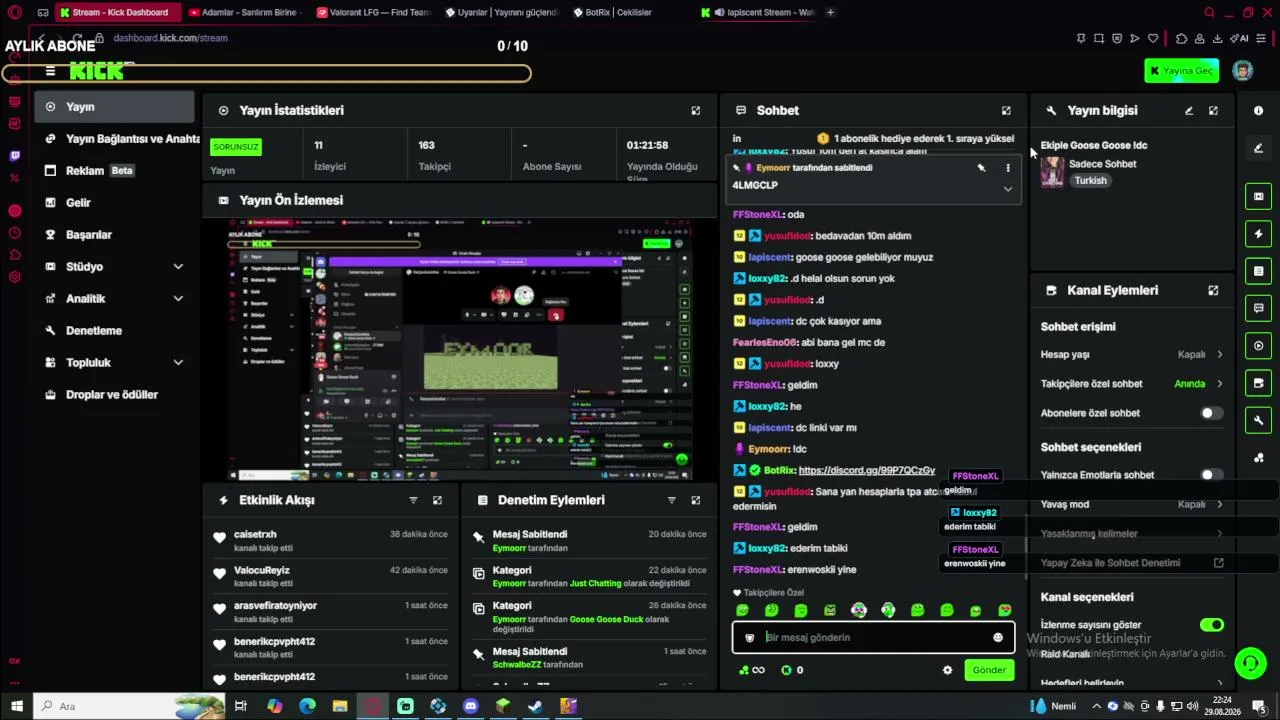Screen dimensions: 1280x720
Task: Click the Windows taskbar Ara search box
Action: [x=130, y=706]
